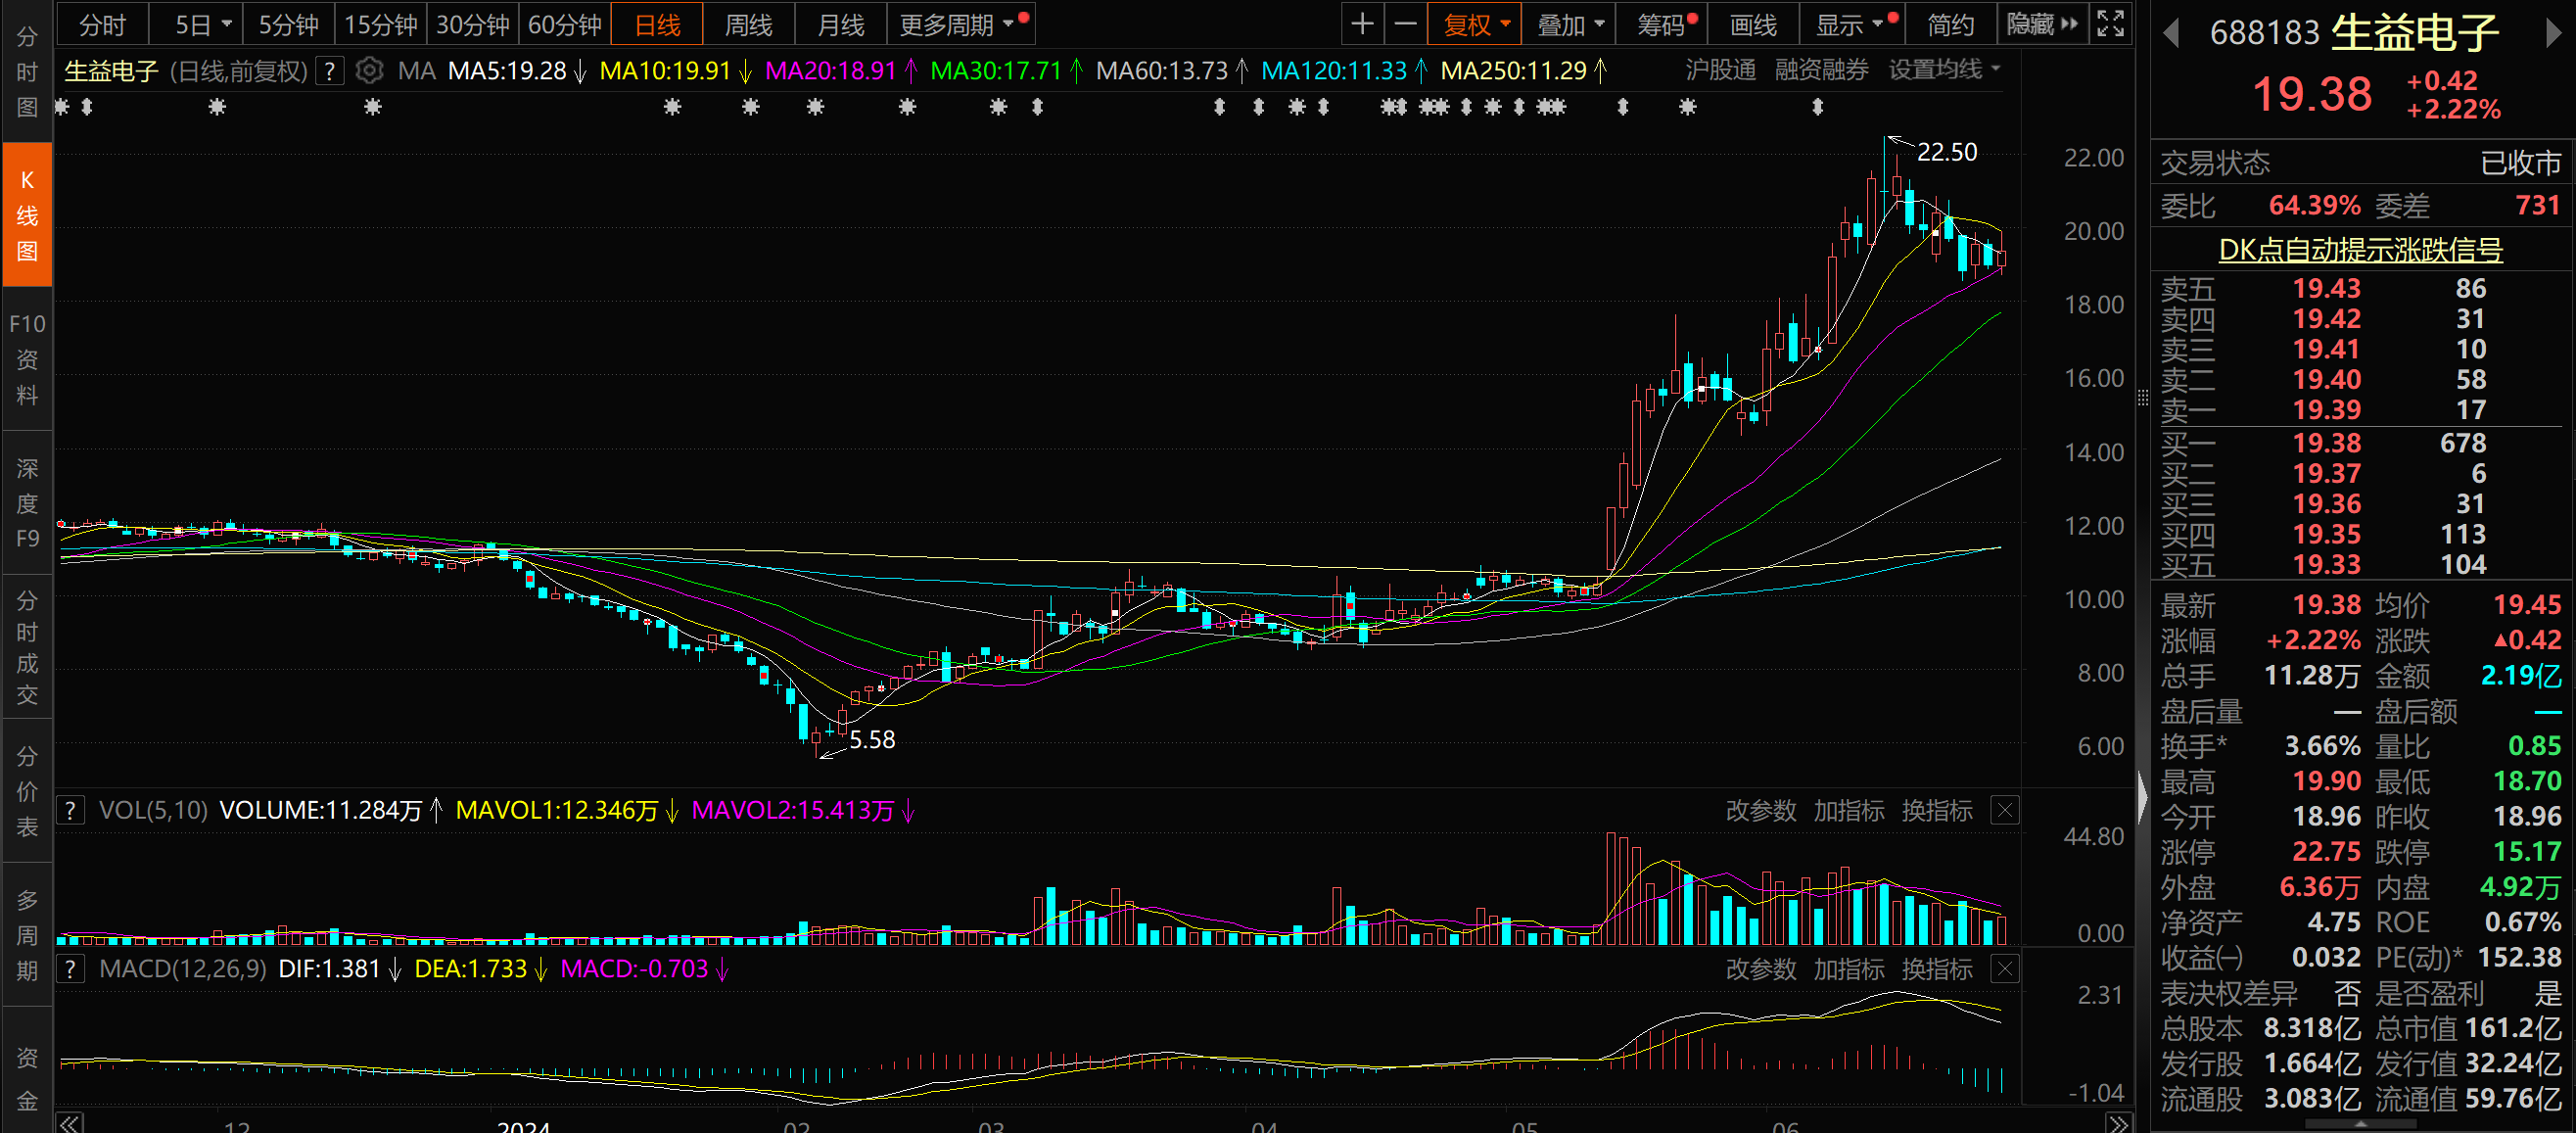Expand the 更多周期 period dropdown

tap(957, 24)
